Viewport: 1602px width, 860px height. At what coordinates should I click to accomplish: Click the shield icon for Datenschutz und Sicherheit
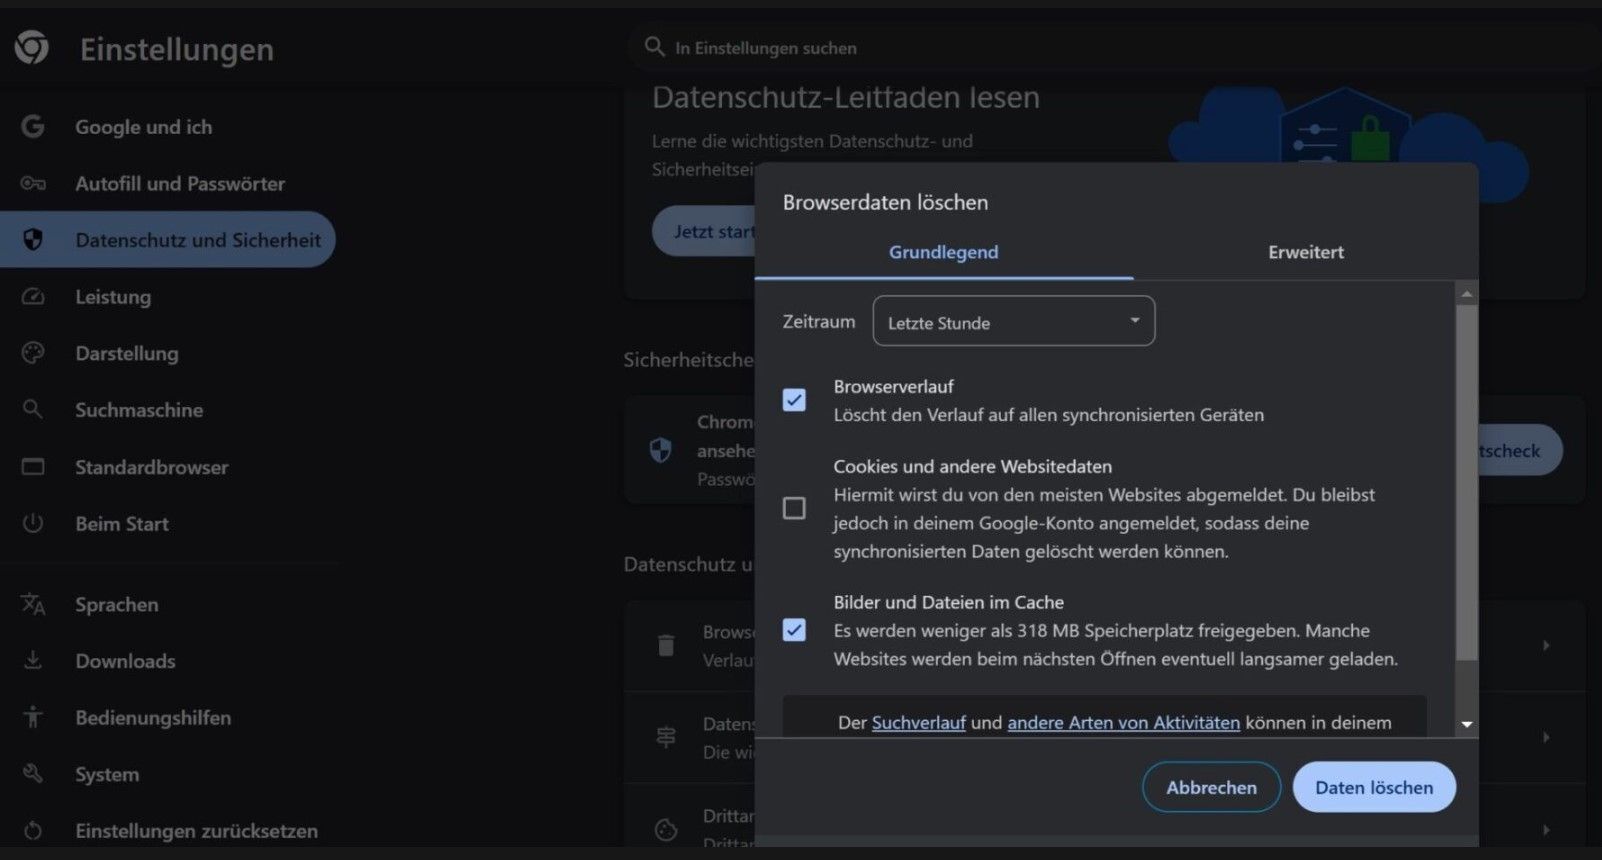pos(33,240)
